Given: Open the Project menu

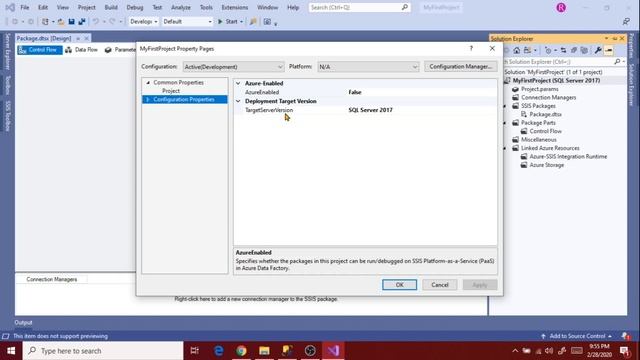Looking at the screenshot, I should point(87,7).
